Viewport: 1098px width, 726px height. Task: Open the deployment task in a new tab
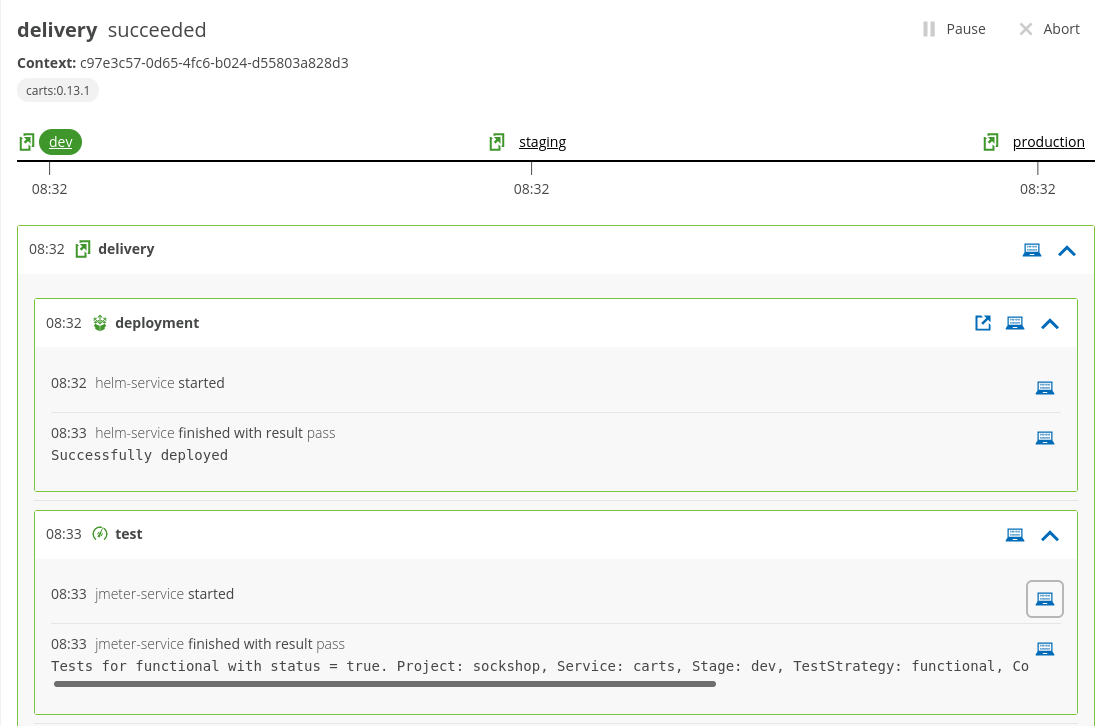click(983, 322)
